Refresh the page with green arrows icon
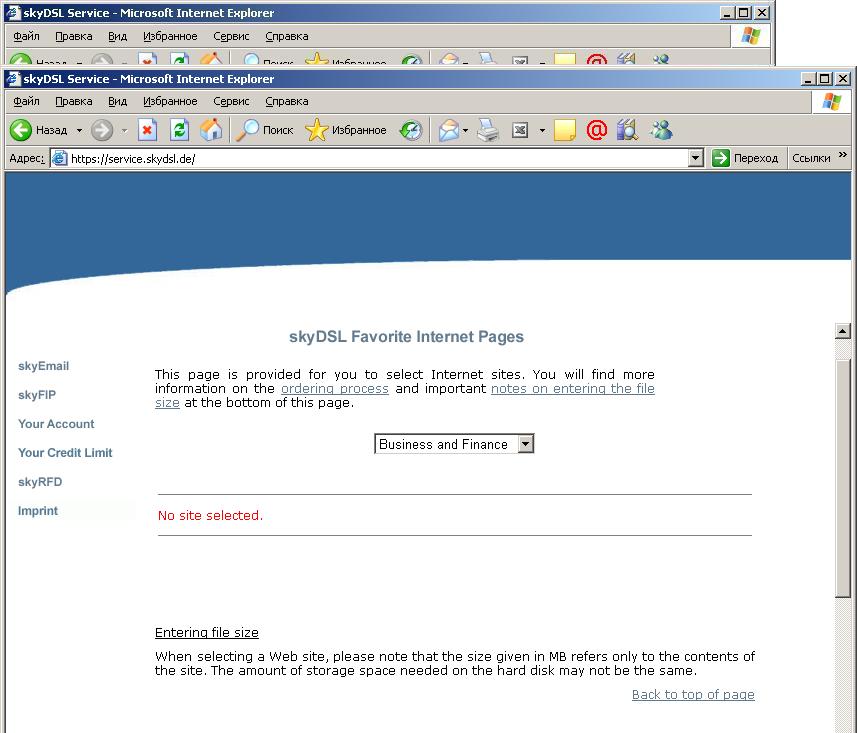The height and width of the screenshot is (733, 857). click(179, 130)
